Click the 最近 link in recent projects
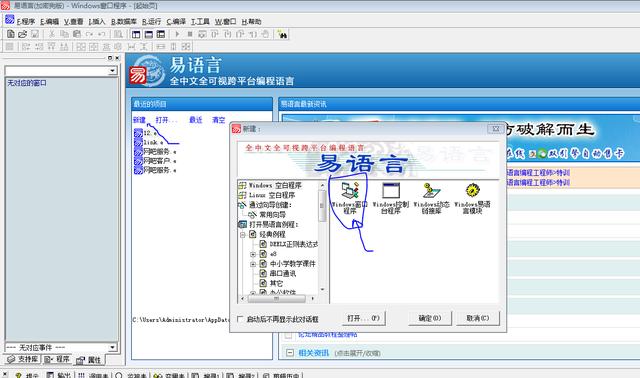The image size is (640, 378). coord(196,120)
